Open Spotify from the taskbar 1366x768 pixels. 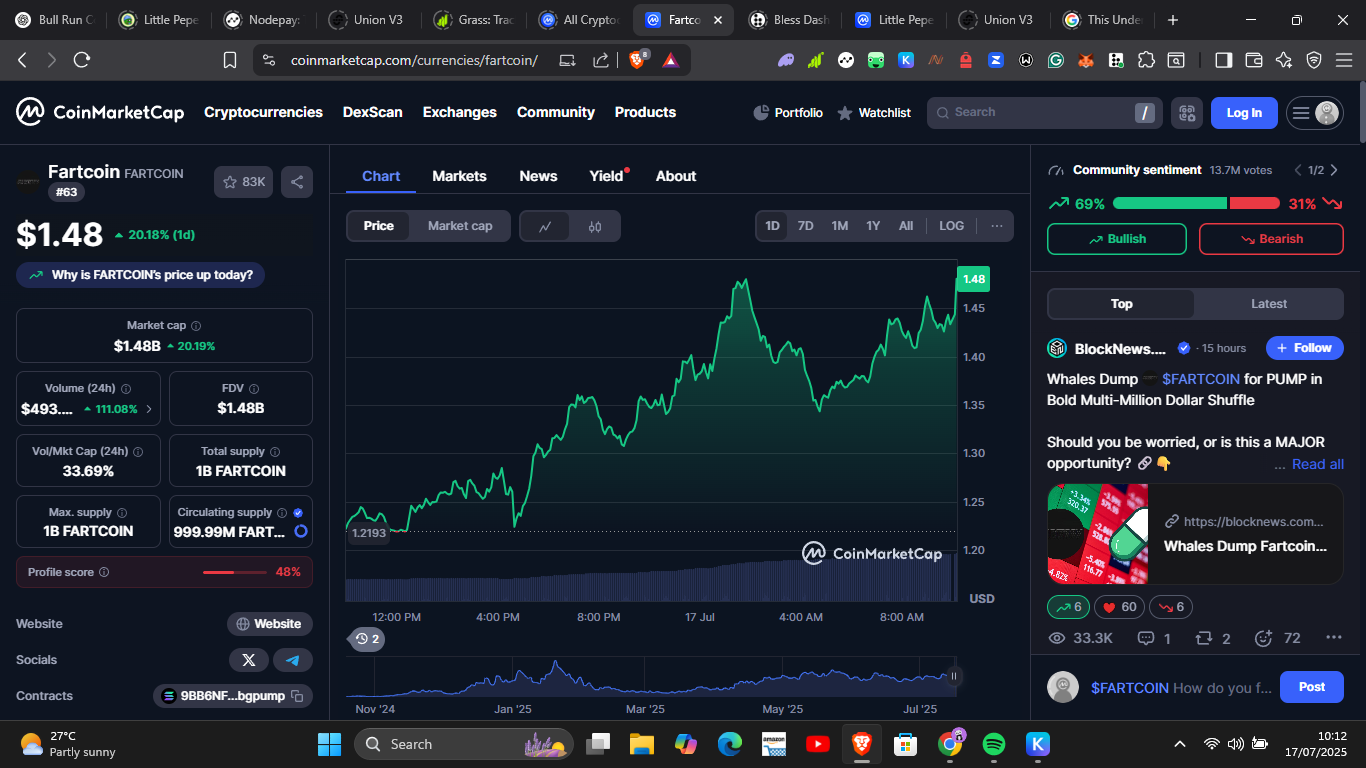(994, 744)
